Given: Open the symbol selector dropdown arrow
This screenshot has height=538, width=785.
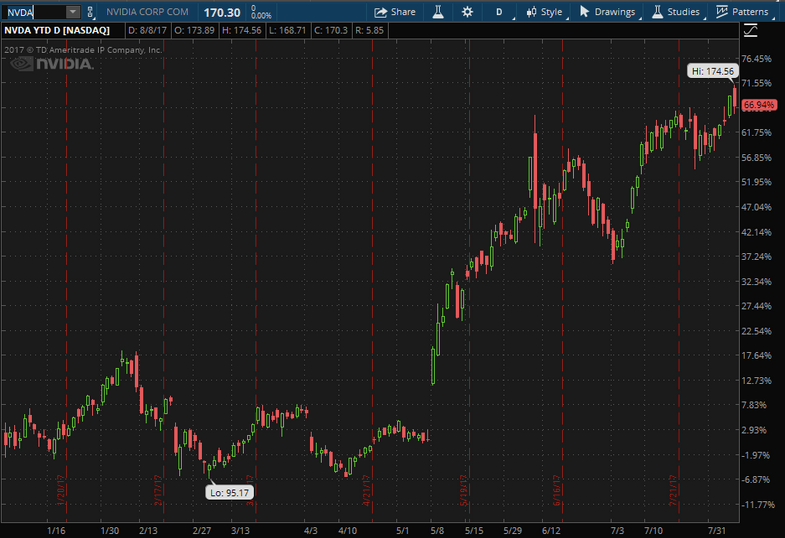Looking at the screenshot, I should [73, 12].
